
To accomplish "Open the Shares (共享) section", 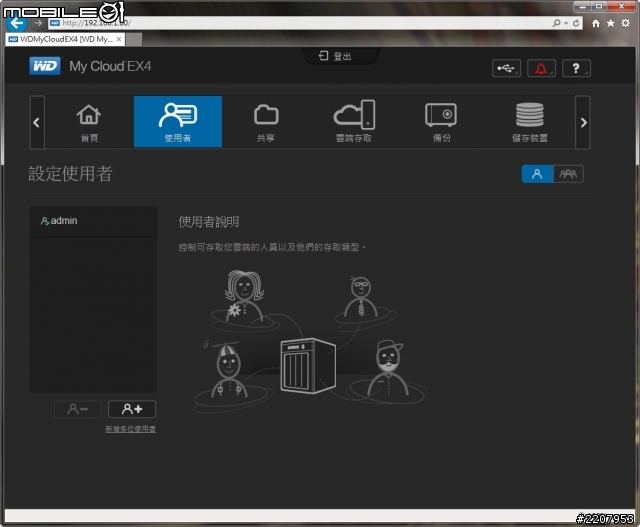I will [266, 122].
